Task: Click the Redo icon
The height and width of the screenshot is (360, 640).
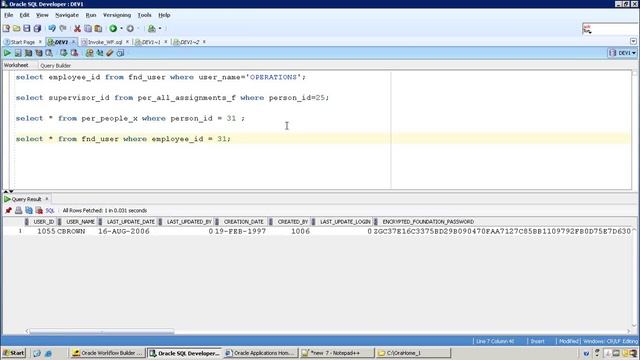Action: pyautogui.click(x=62, y=28)
